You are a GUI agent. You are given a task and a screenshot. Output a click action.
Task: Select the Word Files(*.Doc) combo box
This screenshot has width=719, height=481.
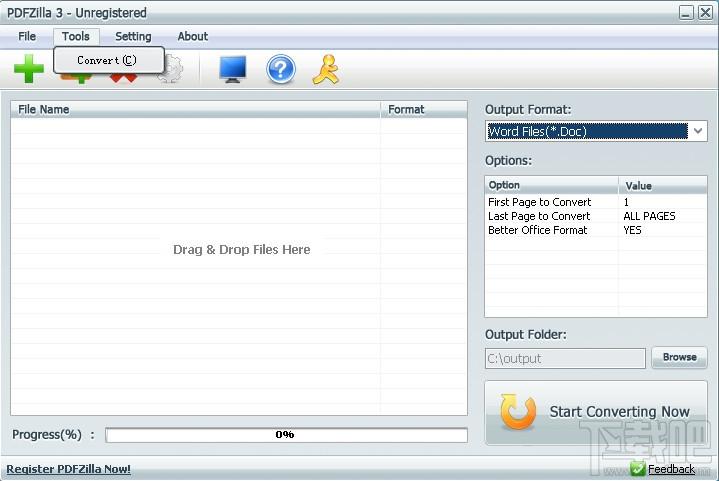[596, 131]
